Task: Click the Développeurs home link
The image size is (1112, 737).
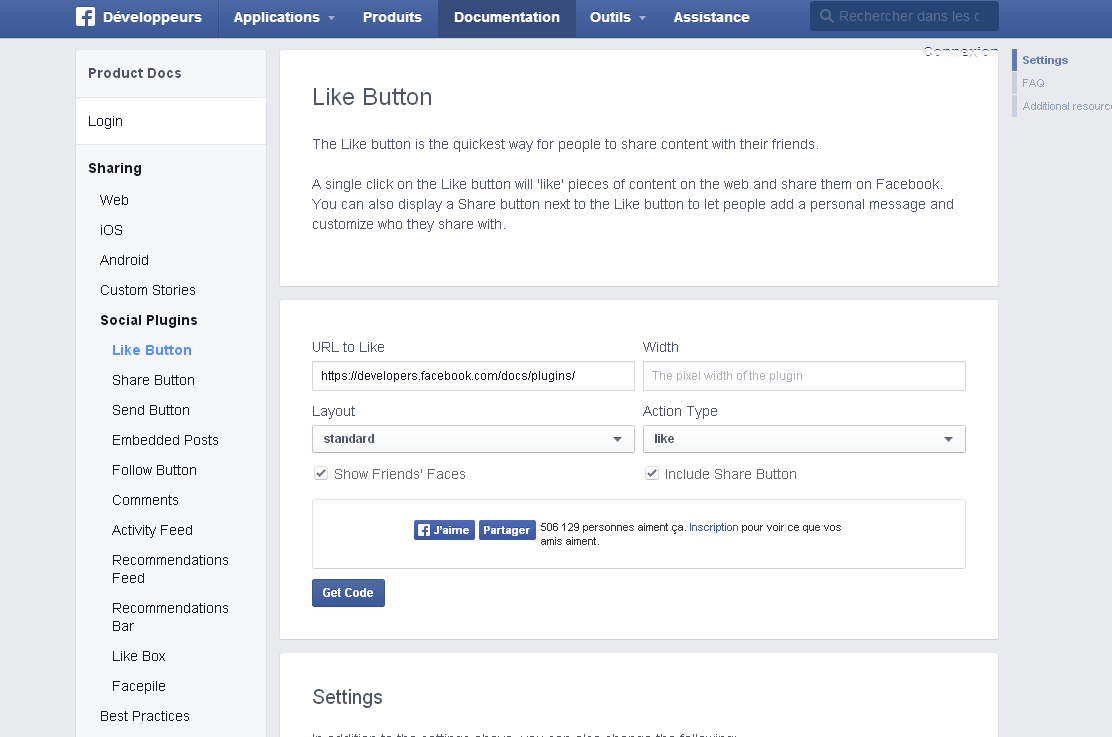Action: 152,17
